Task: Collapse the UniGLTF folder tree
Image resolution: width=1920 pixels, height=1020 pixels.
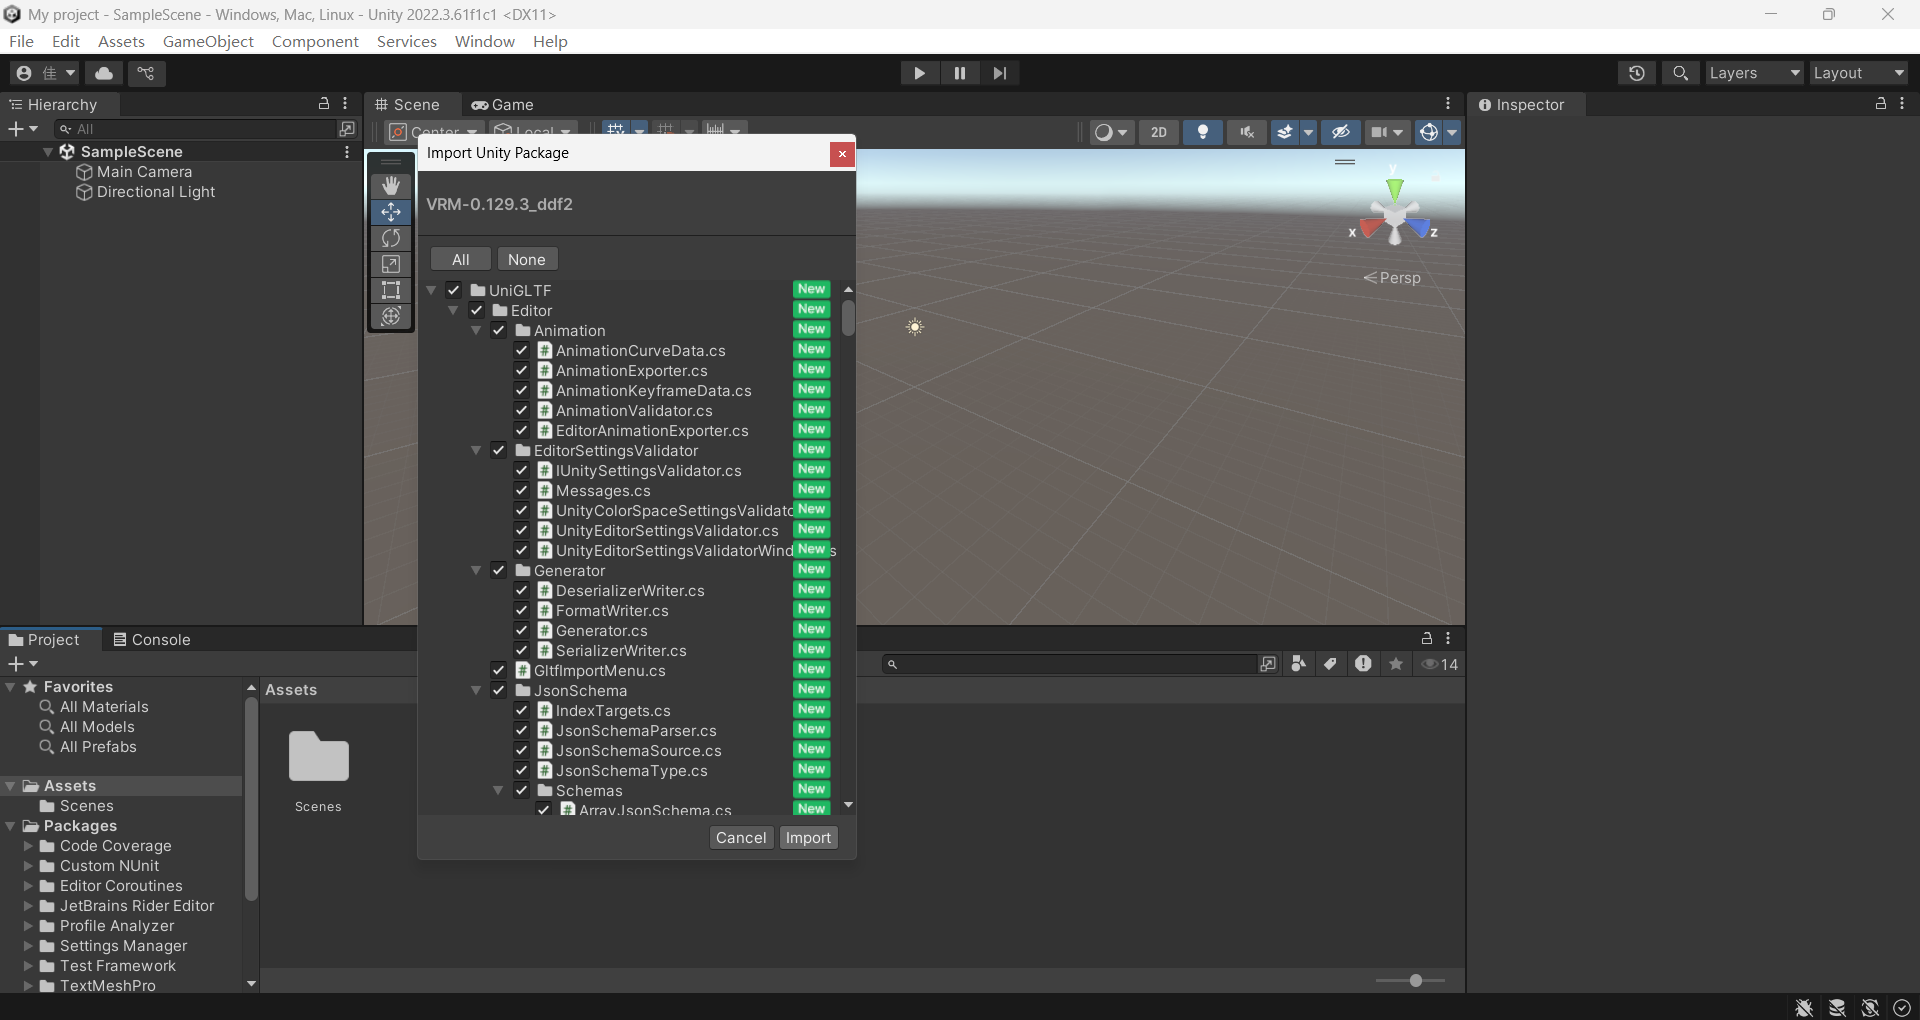Action: tap(432, 290)
